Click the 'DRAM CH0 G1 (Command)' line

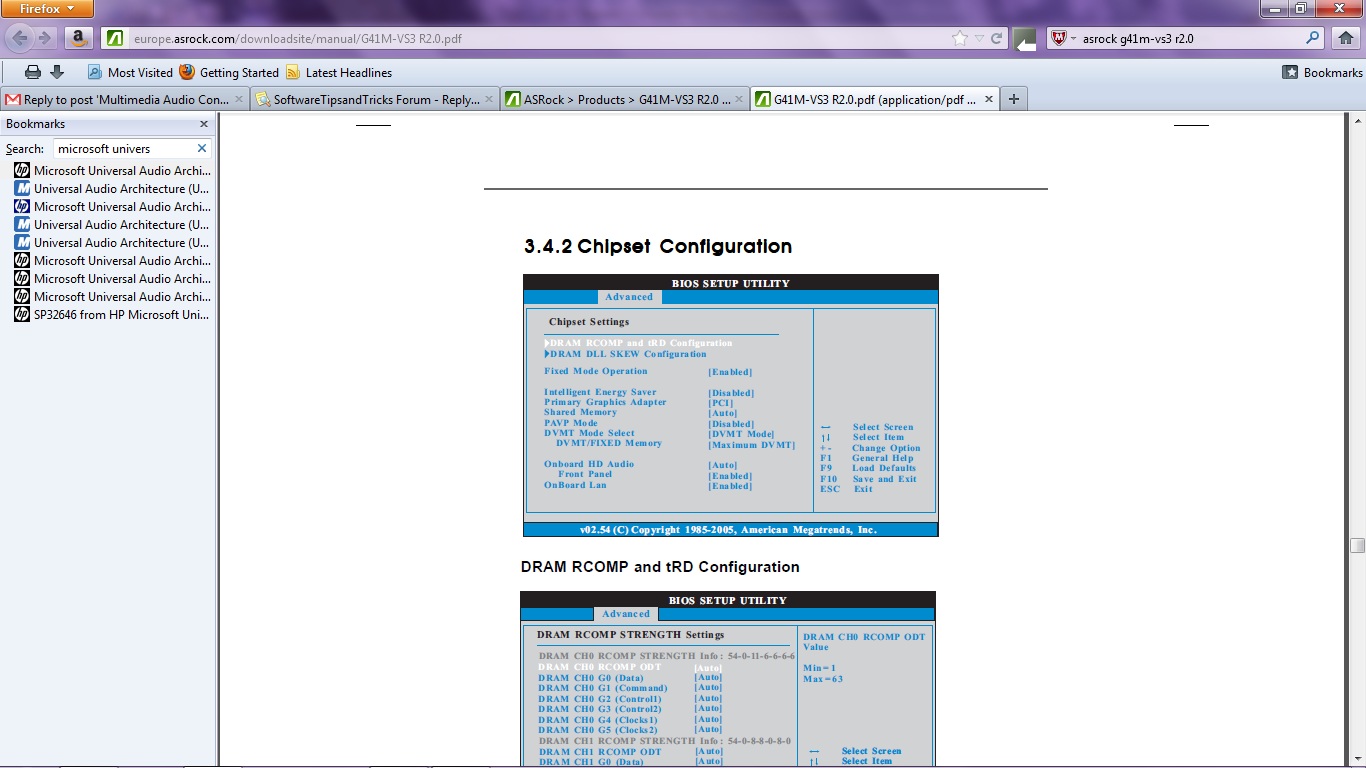point(603,688)
